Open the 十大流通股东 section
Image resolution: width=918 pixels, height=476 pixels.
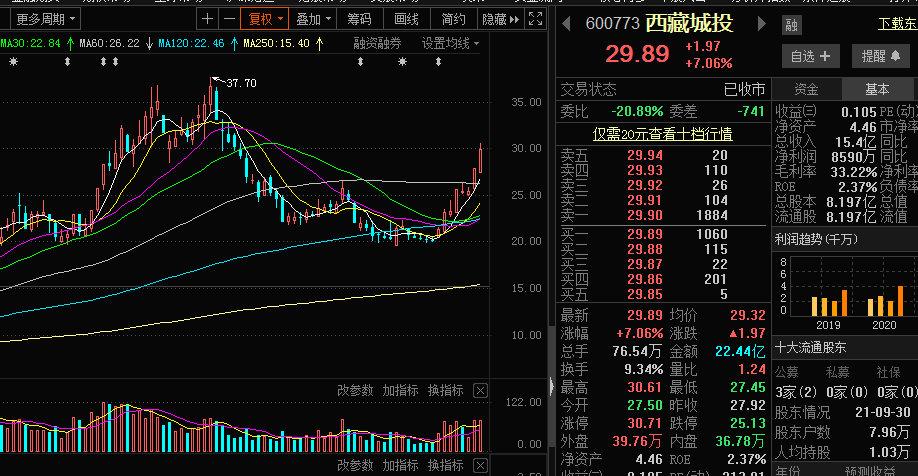click(x=810, y=348)
